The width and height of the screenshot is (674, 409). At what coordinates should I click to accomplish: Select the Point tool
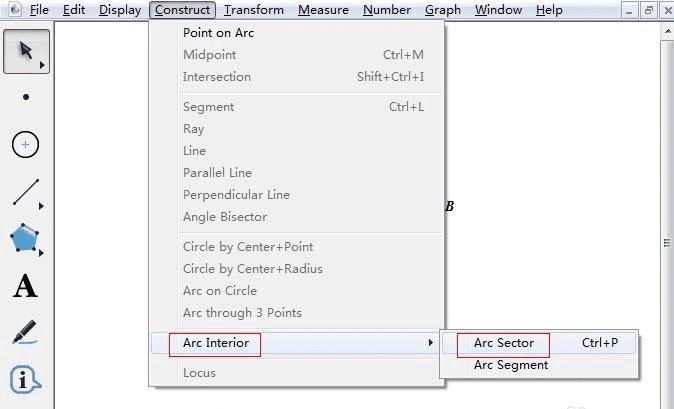click(26, 97)
